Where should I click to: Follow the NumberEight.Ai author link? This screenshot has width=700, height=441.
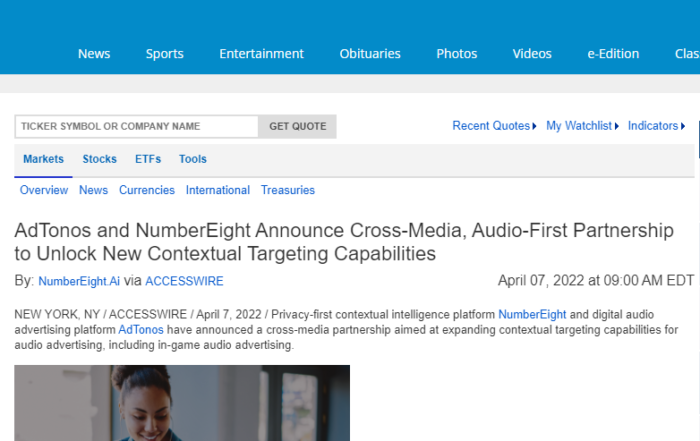[79, 281]
